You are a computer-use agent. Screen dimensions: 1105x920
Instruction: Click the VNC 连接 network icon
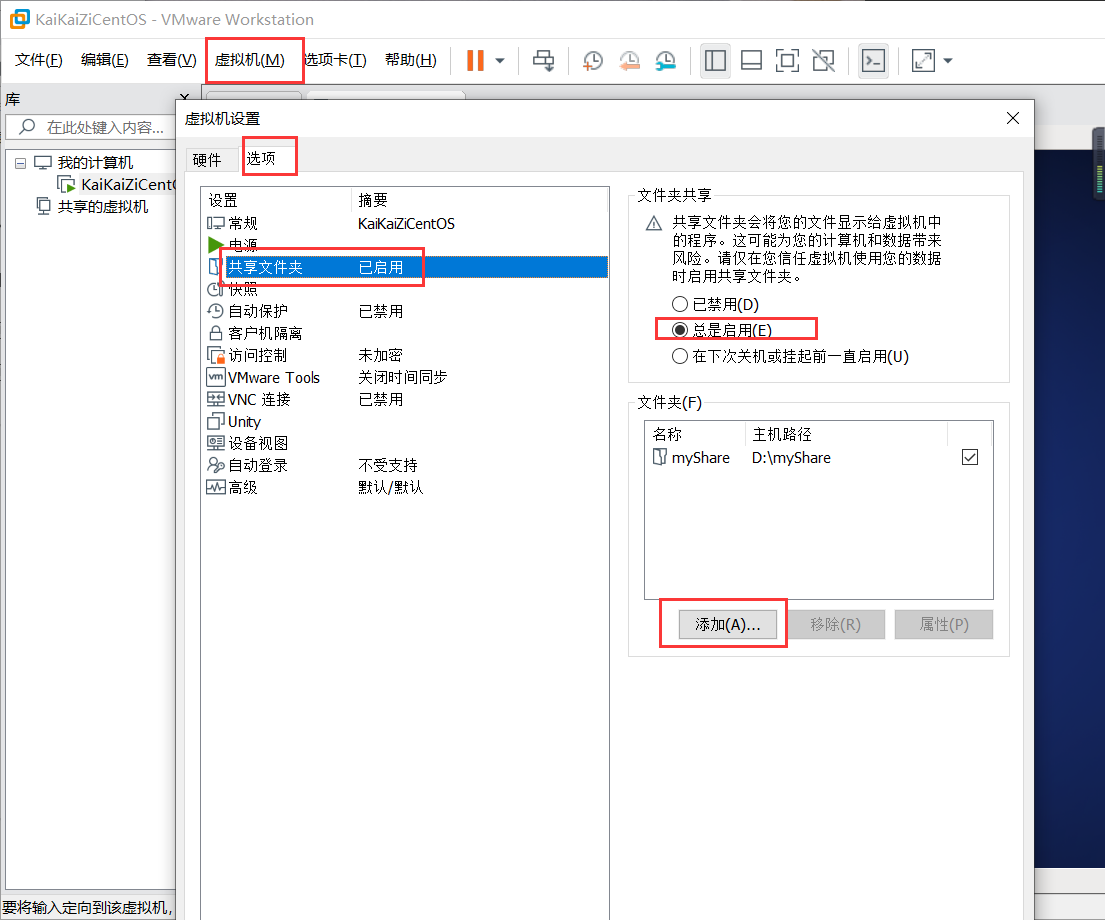(x=216, y=399)
